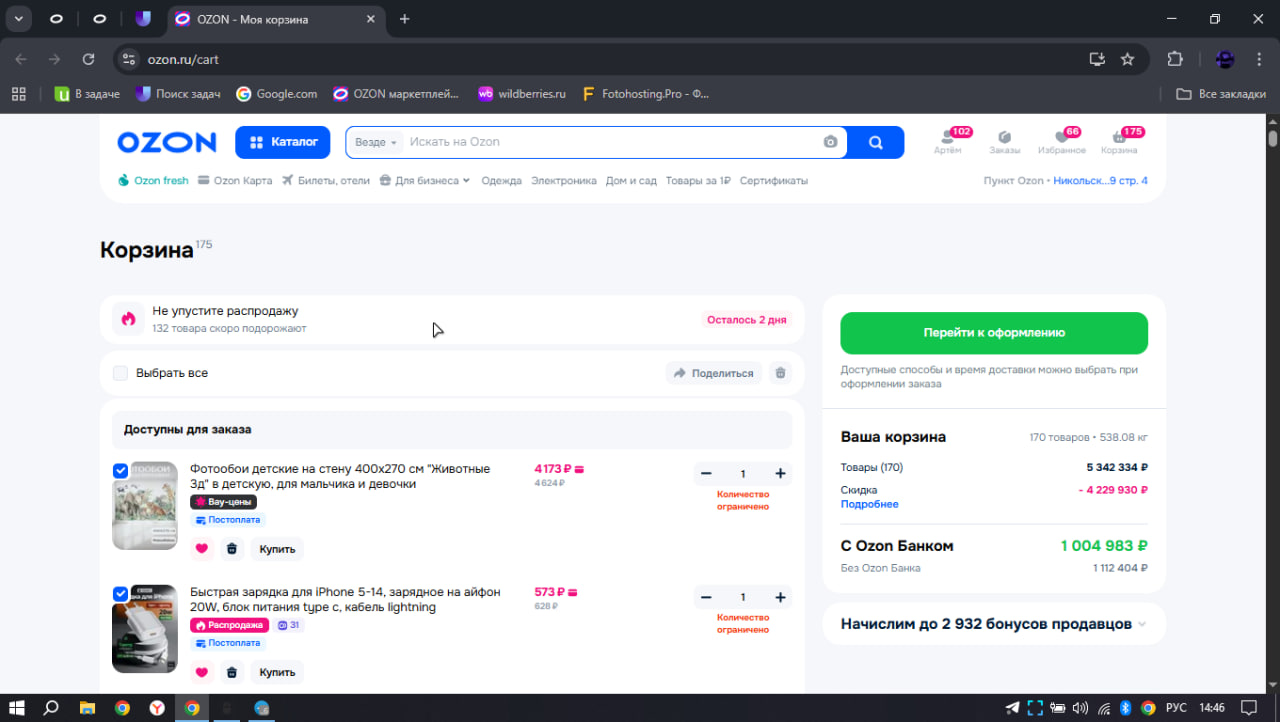Change the Никольск pickup point address
This screenshot has width=1280, height=722.
click(x=1100, y=181)
